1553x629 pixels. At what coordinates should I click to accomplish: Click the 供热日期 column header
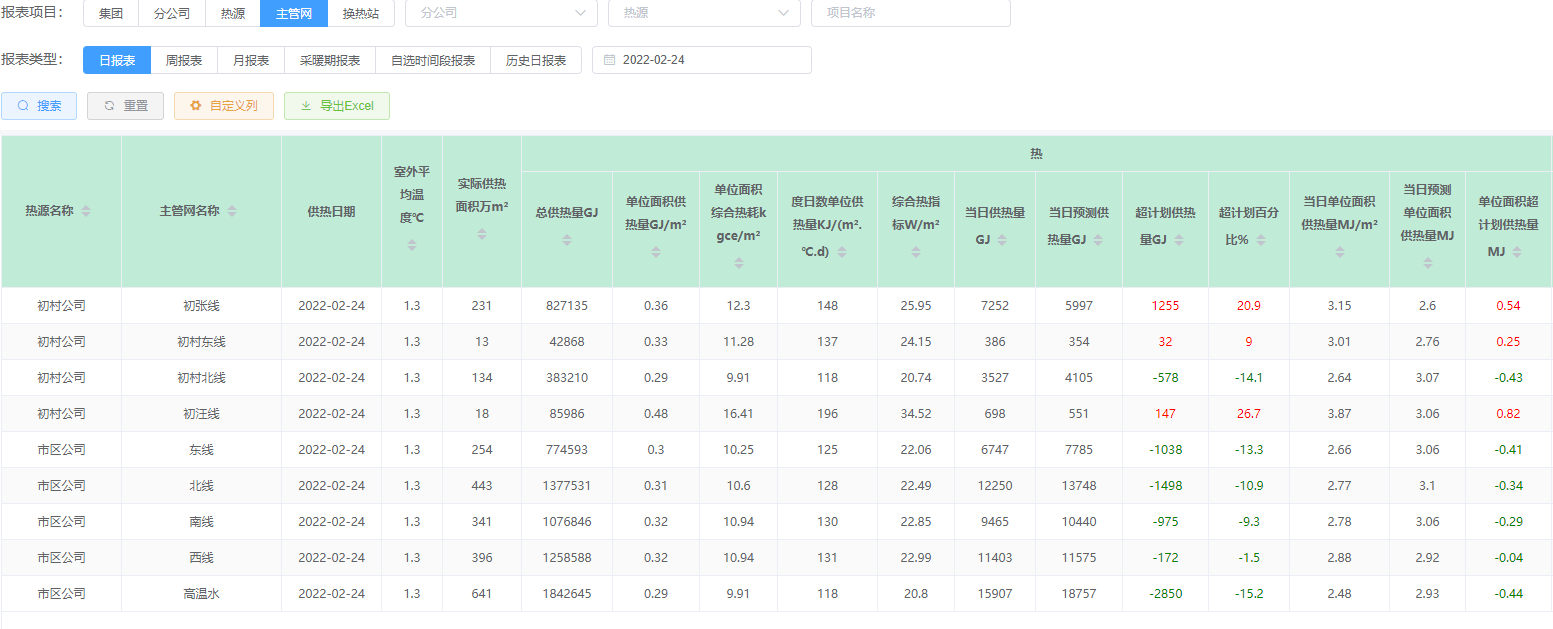(x=331, y=212)
